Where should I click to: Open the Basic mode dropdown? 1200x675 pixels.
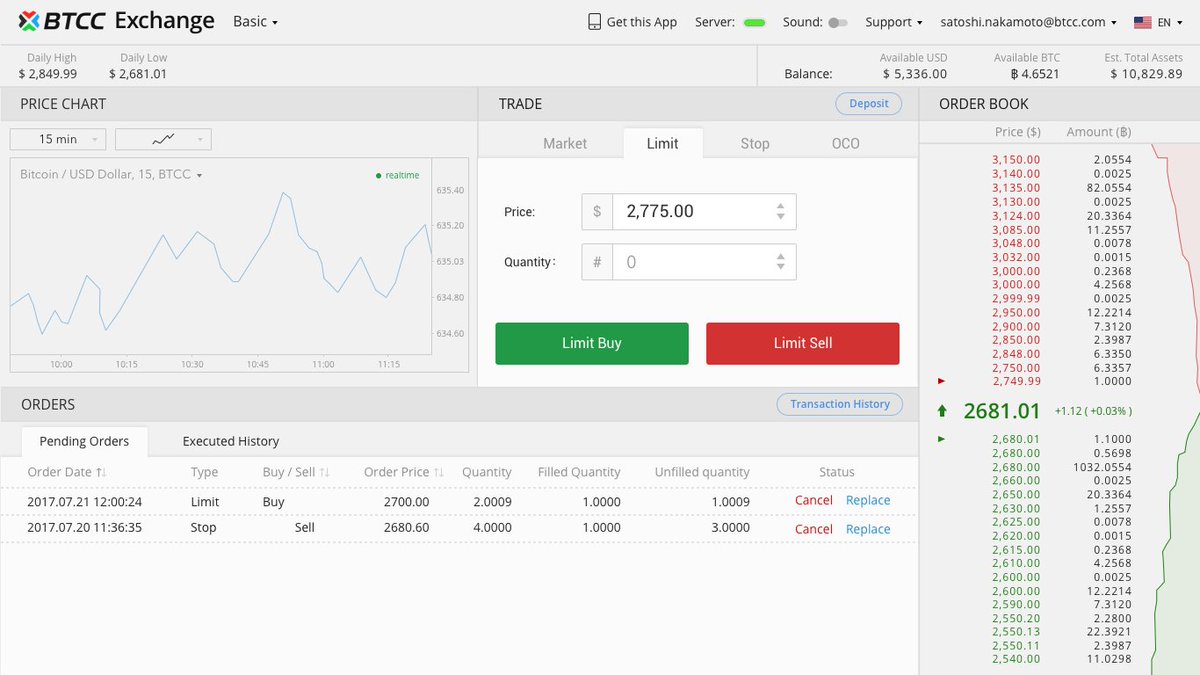click(255, 21)
